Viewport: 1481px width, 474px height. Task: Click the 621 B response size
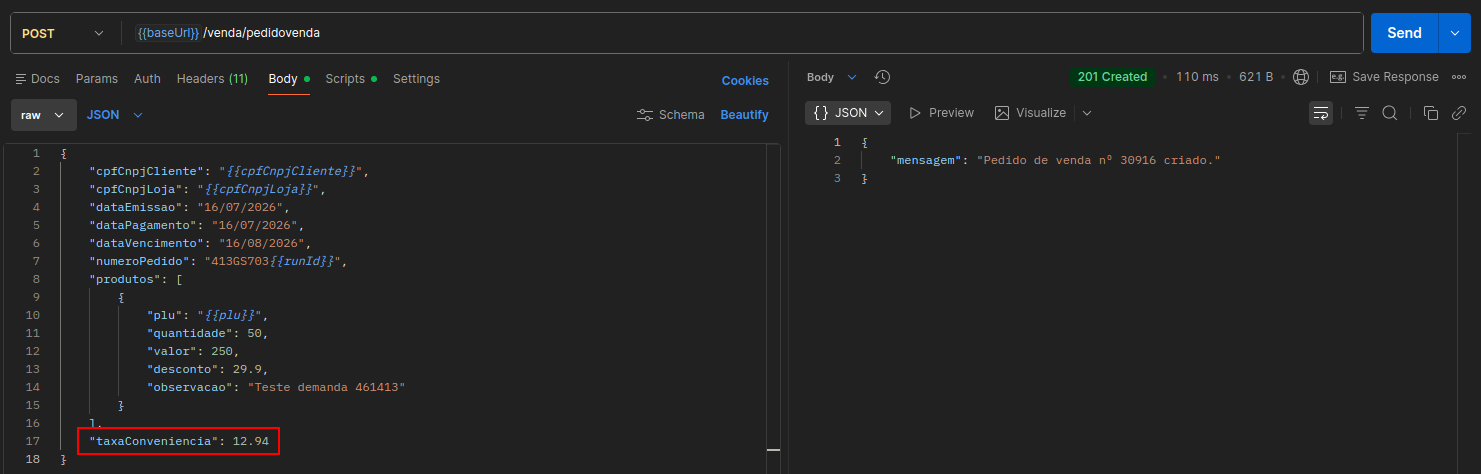tap(1256, 77)
